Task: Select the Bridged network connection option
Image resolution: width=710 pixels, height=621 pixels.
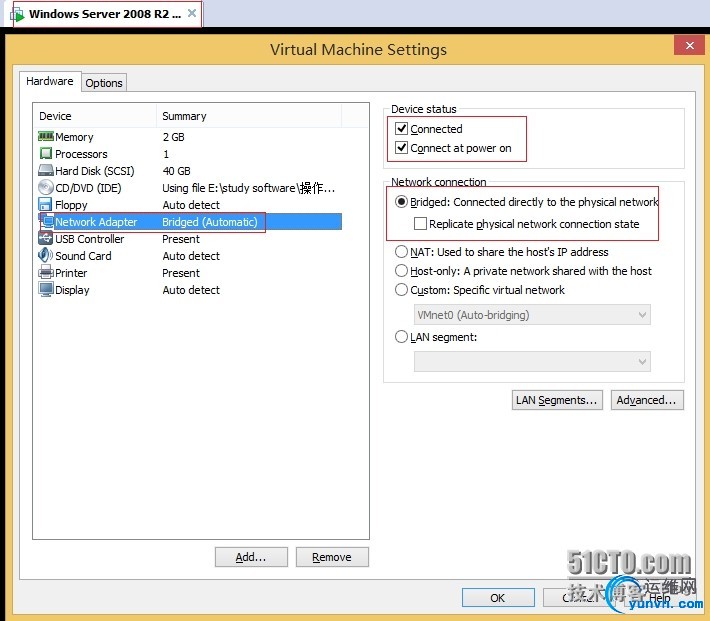Action: pyautogui.click(x=401, y=202)
